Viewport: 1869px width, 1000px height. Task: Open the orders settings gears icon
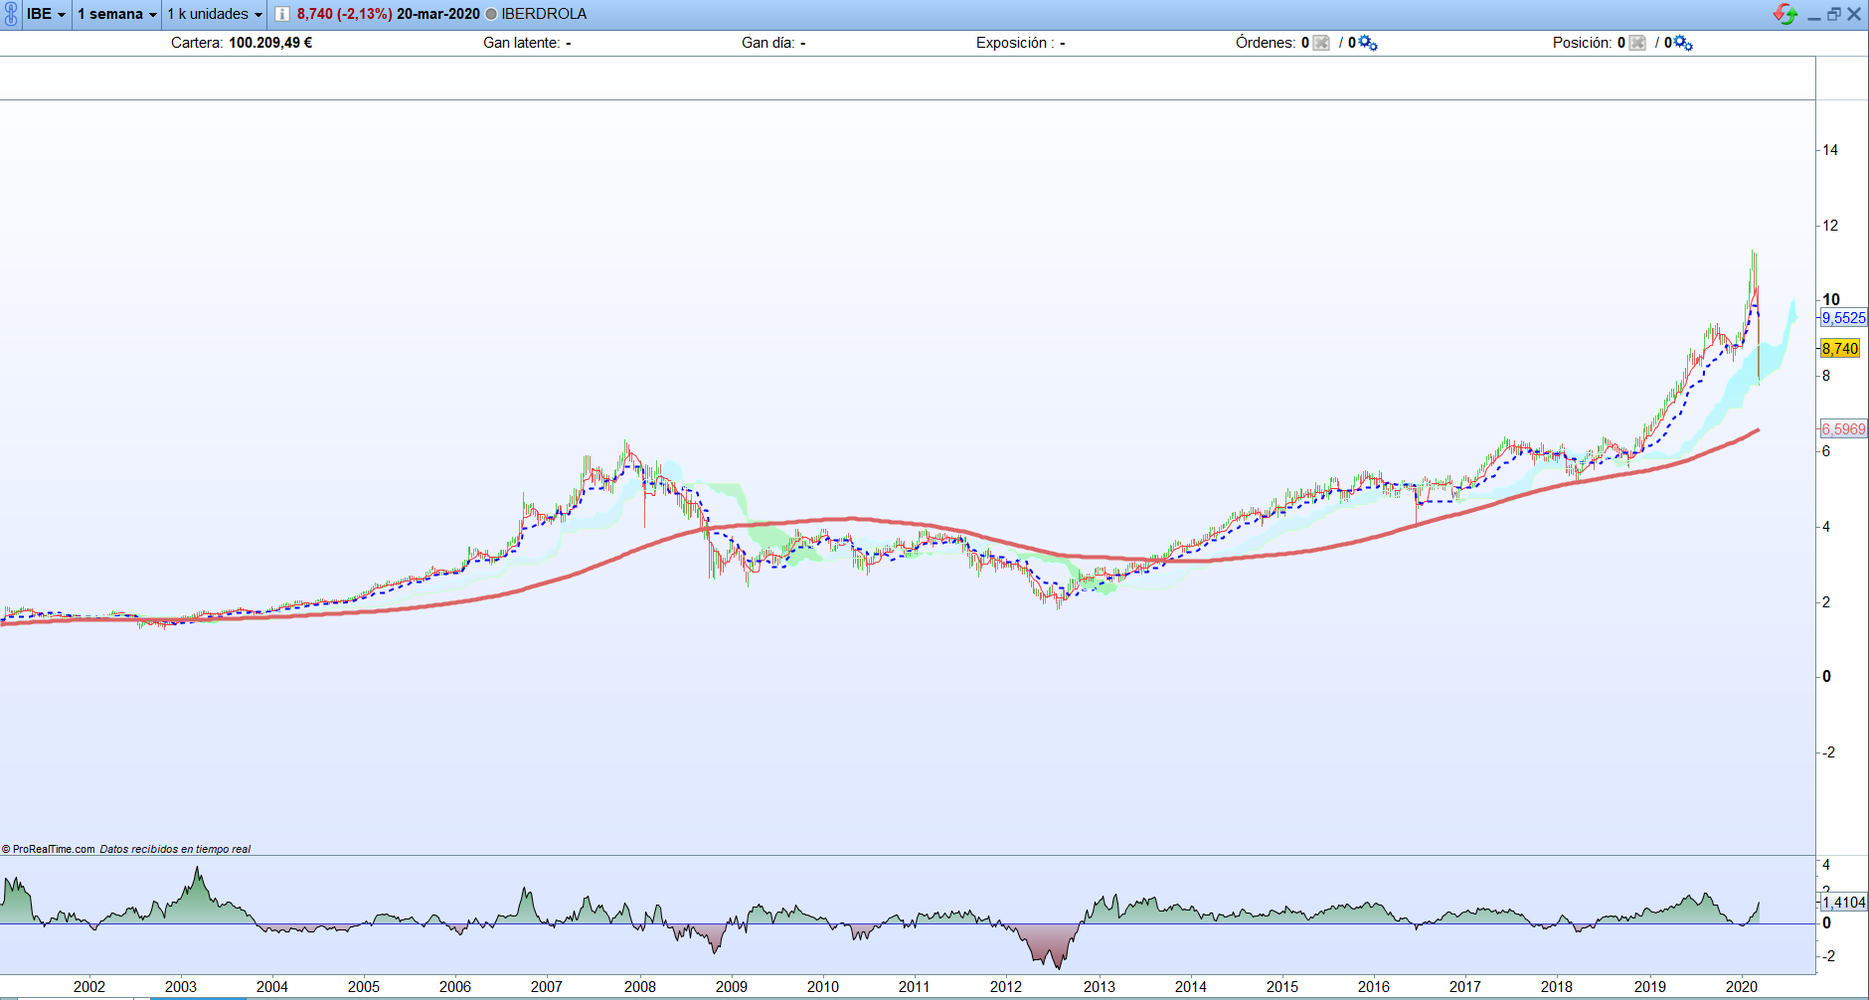(1368, 43)
